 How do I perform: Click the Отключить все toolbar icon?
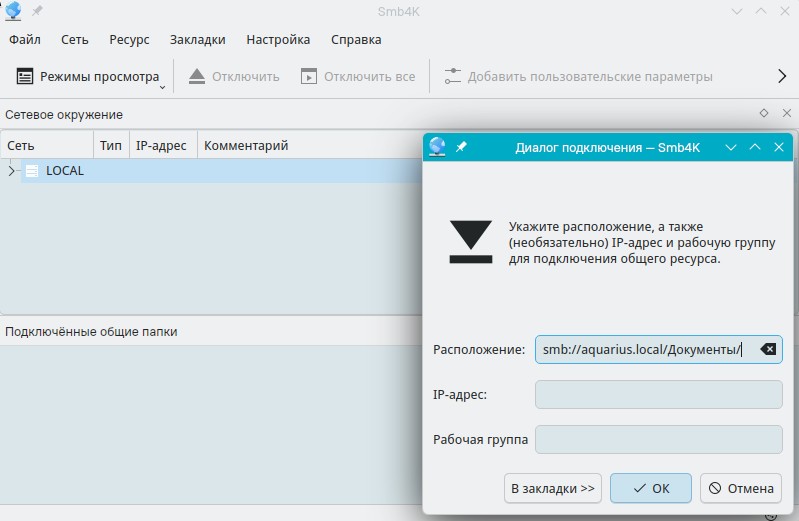coord(308,76)
